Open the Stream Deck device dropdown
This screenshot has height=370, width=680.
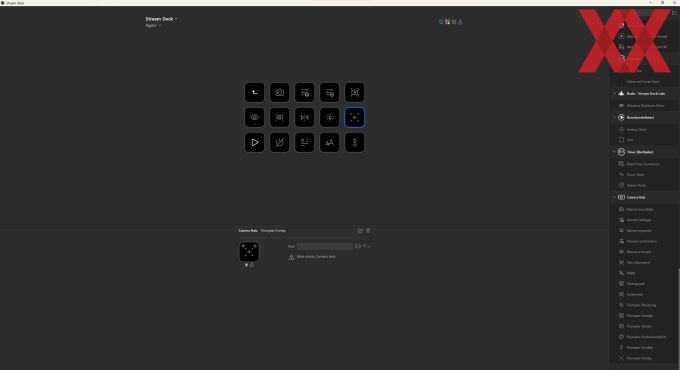click(161, 19)
